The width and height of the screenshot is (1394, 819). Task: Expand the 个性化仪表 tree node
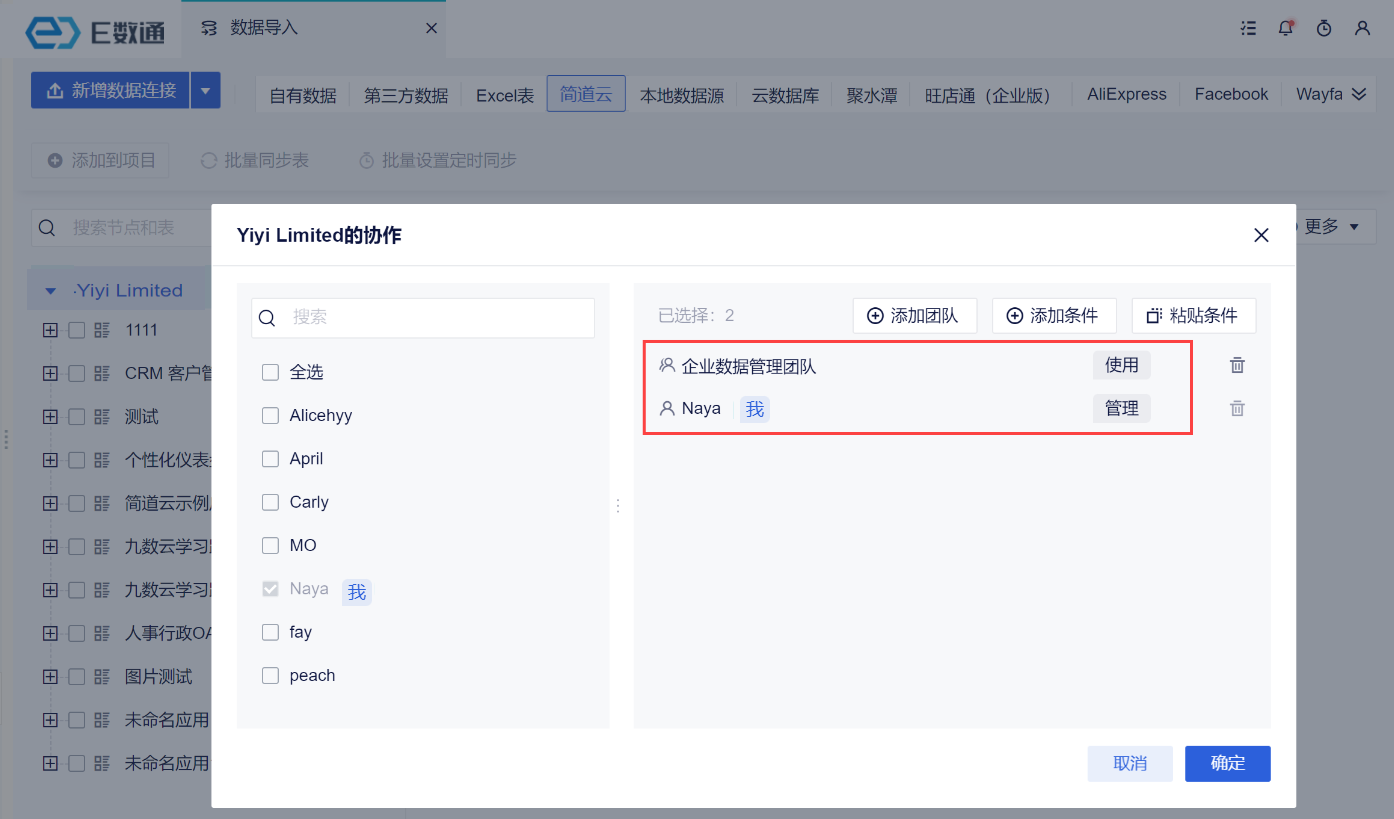pyautogui.click(x=50, y=460)
